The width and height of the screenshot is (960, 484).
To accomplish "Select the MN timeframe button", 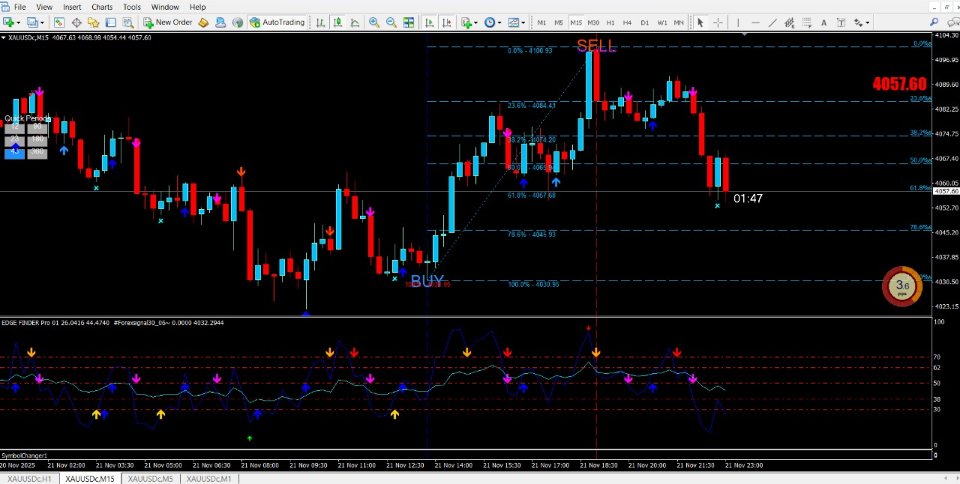I will [678, 23].
